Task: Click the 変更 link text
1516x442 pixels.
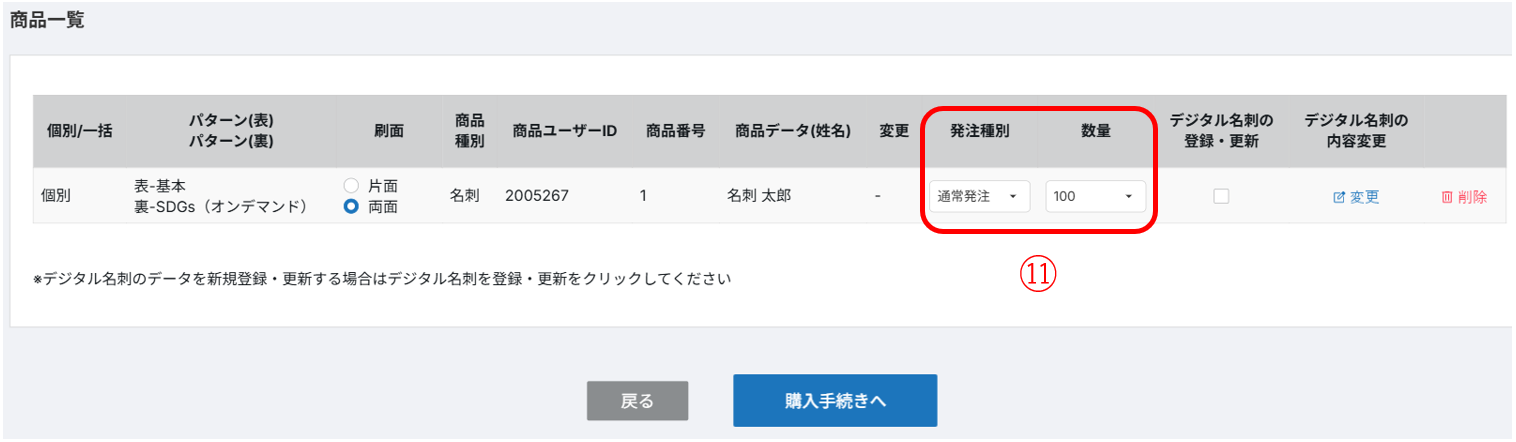Action: [1364, 197]
